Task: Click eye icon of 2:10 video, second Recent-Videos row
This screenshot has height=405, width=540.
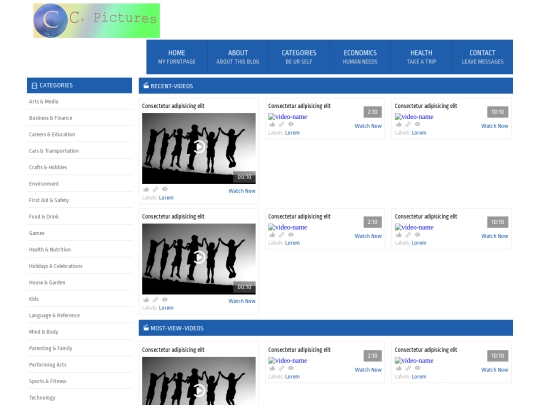Action: pos(291,235)
